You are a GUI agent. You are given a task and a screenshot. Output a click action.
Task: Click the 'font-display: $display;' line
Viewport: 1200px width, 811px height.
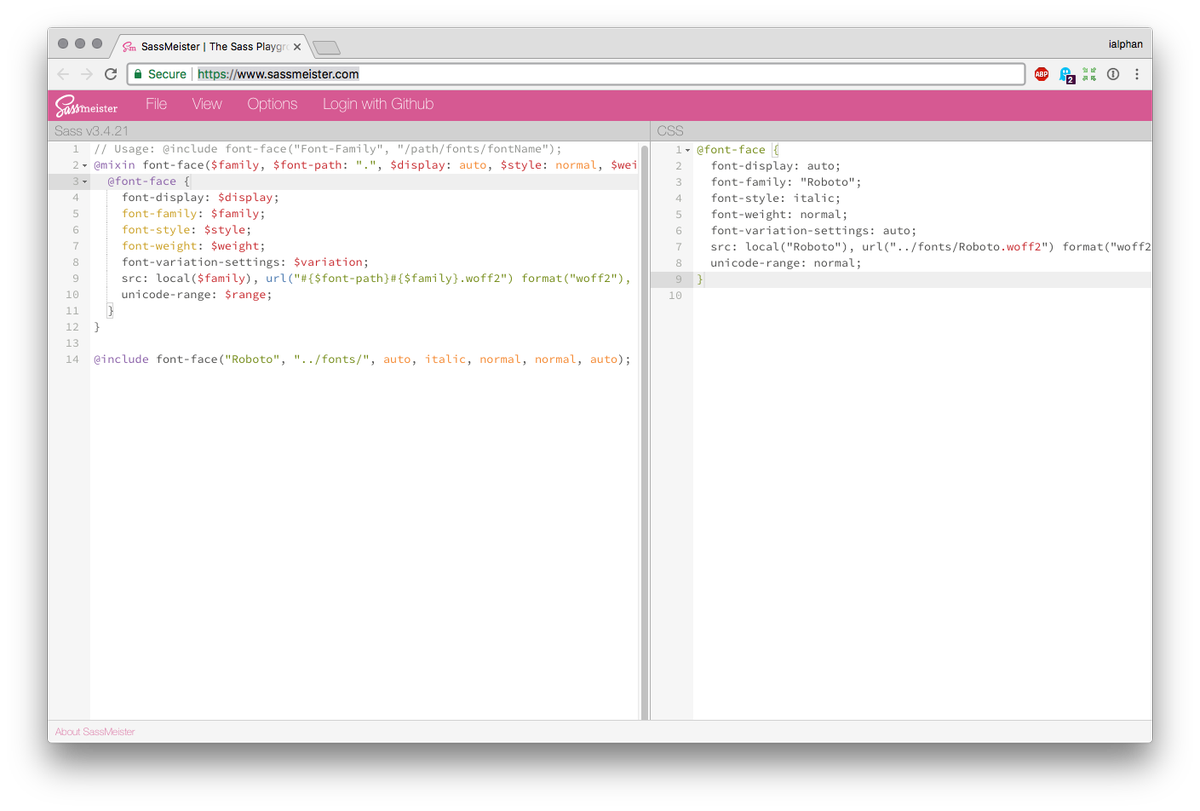[200, 197]
